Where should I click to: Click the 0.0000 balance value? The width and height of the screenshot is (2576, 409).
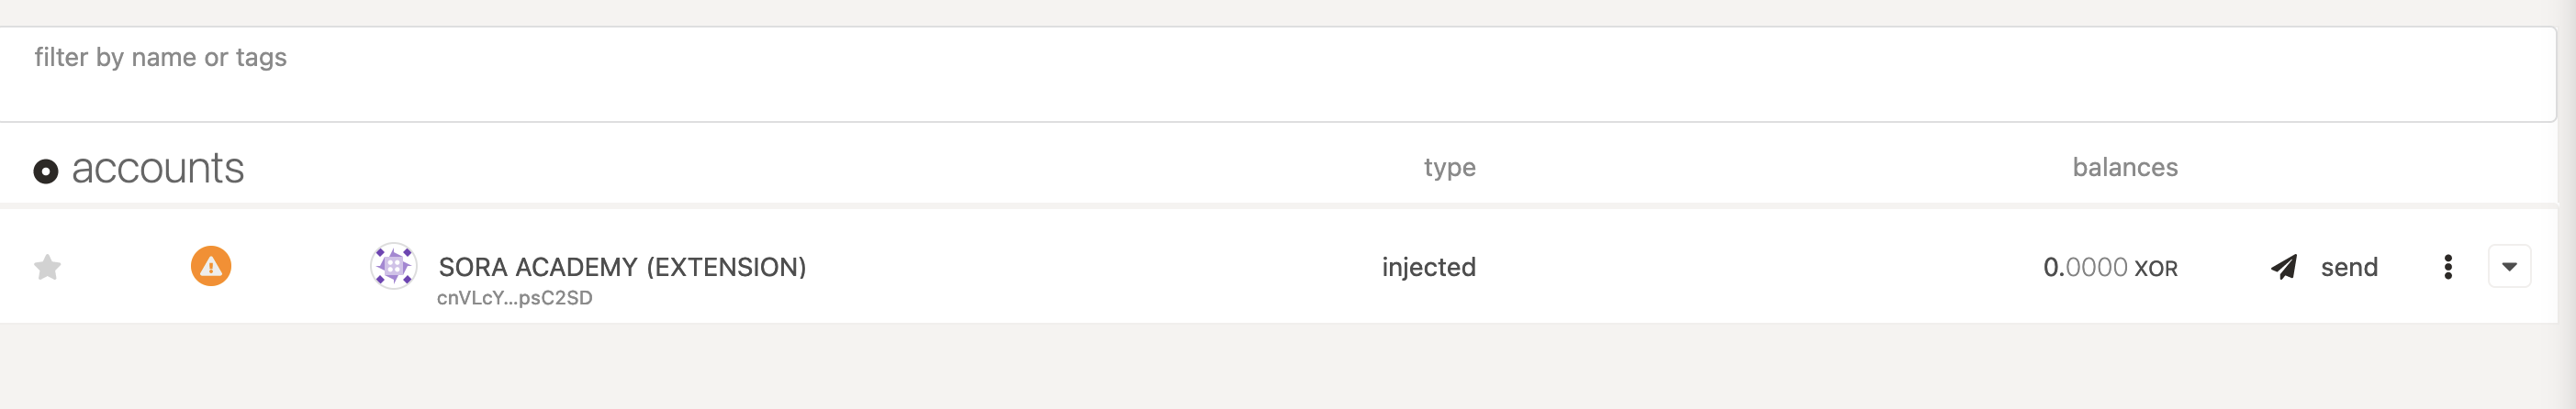2085,267
